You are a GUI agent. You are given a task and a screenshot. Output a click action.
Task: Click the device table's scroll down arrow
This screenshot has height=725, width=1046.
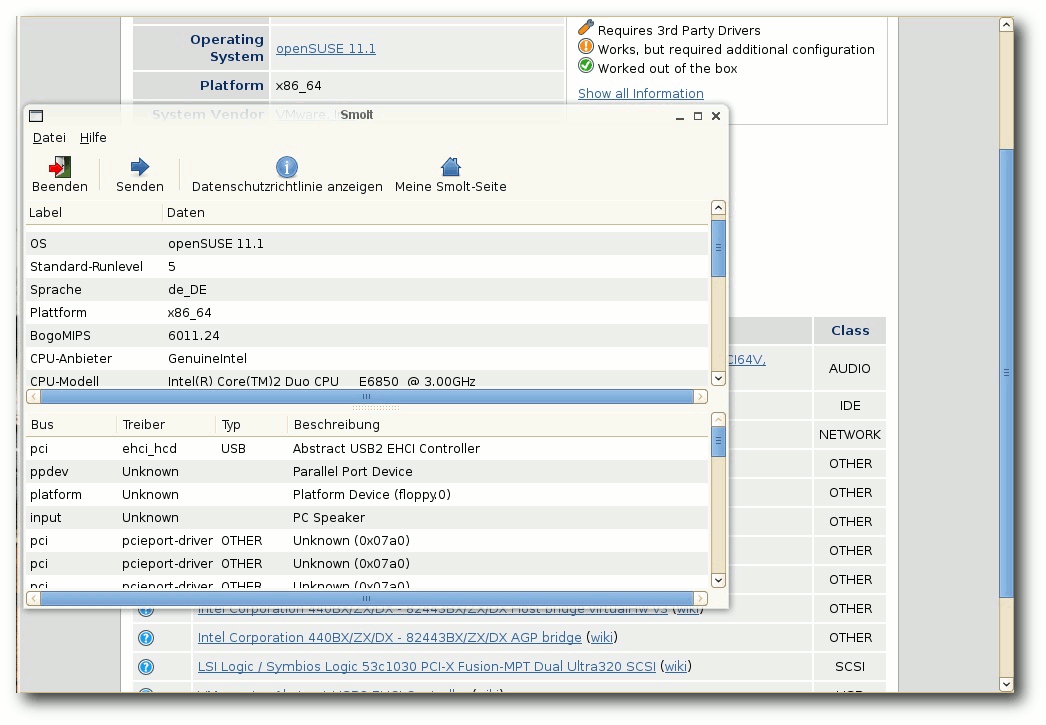(x=718, y=580)
